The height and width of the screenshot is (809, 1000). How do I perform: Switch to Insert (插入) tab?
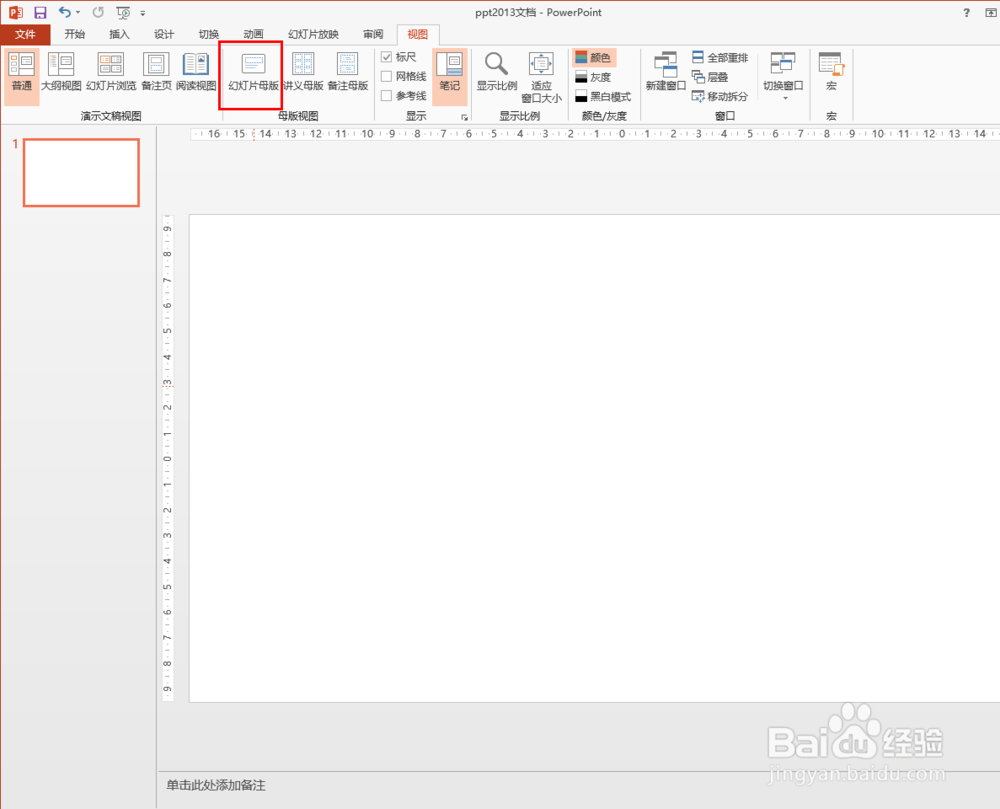point(119,34)
